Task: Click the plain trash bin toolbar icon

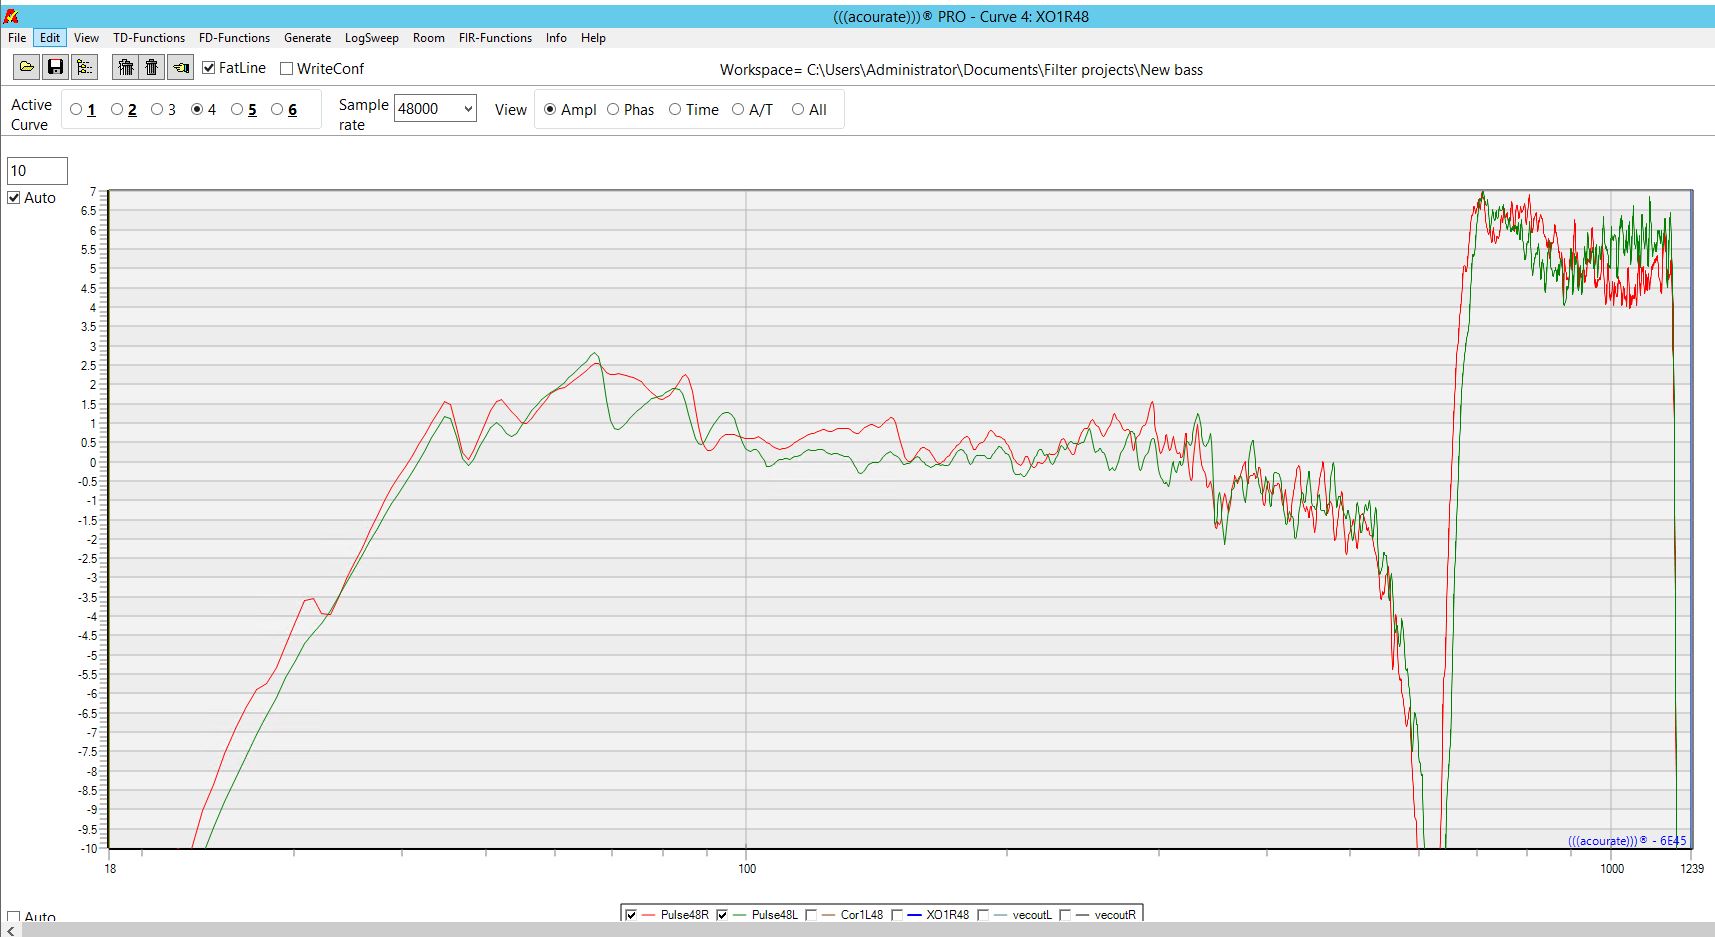Action: [x=152, y=68]
